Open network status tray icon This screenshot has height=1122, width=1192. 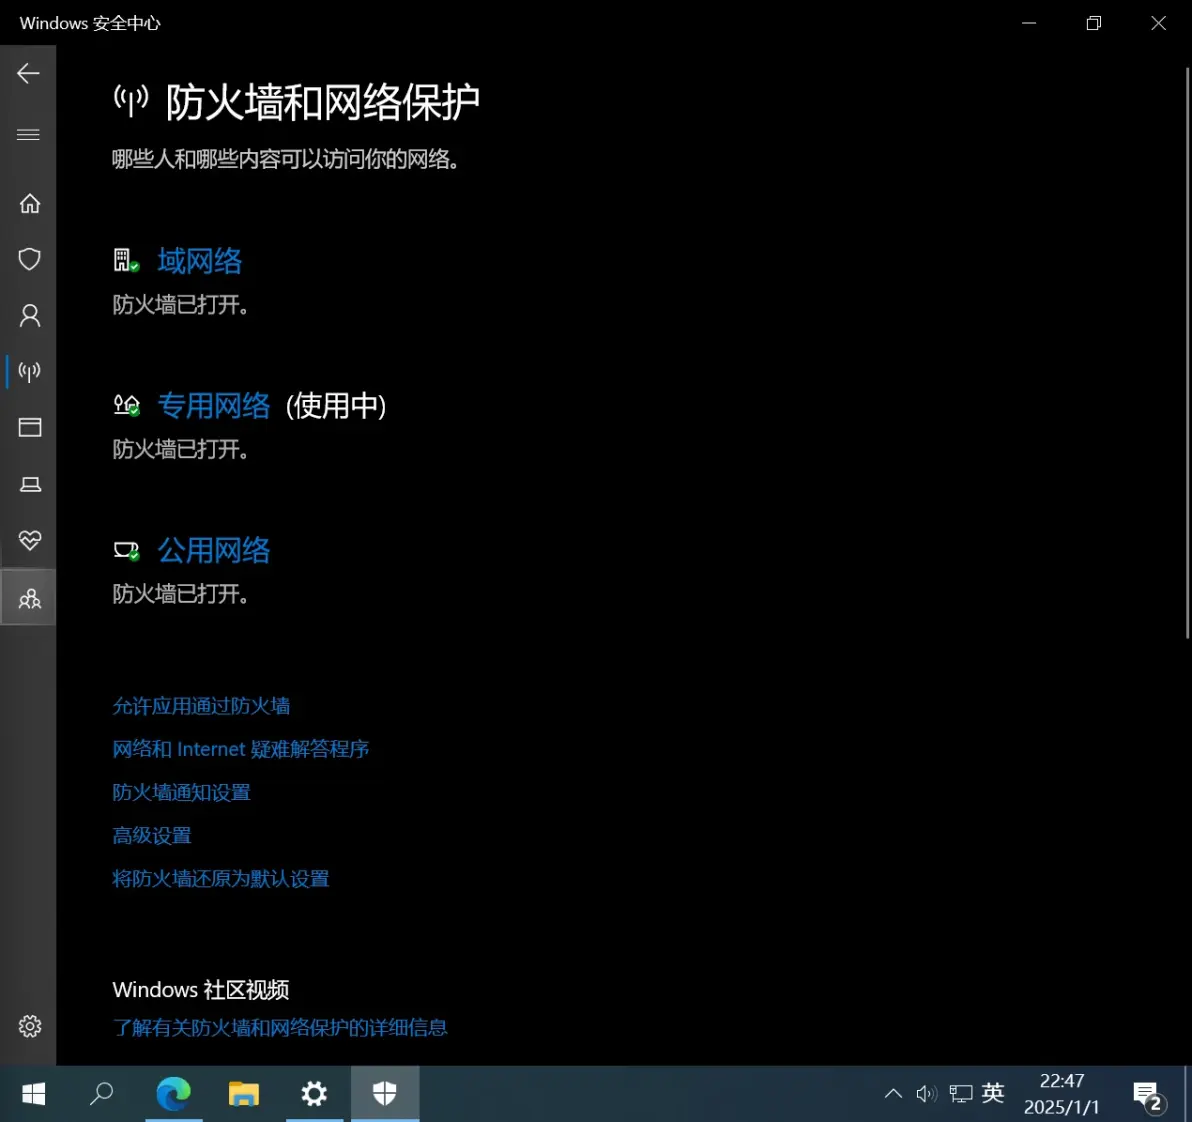pyautogui.click(x=961, y=1094)
